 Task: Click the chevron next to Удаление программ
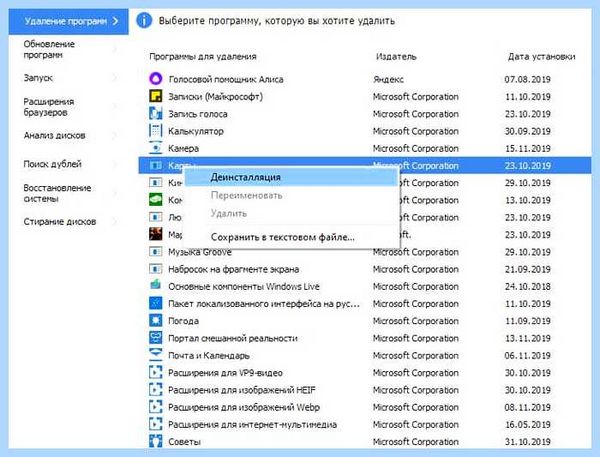tap(116, 21)
